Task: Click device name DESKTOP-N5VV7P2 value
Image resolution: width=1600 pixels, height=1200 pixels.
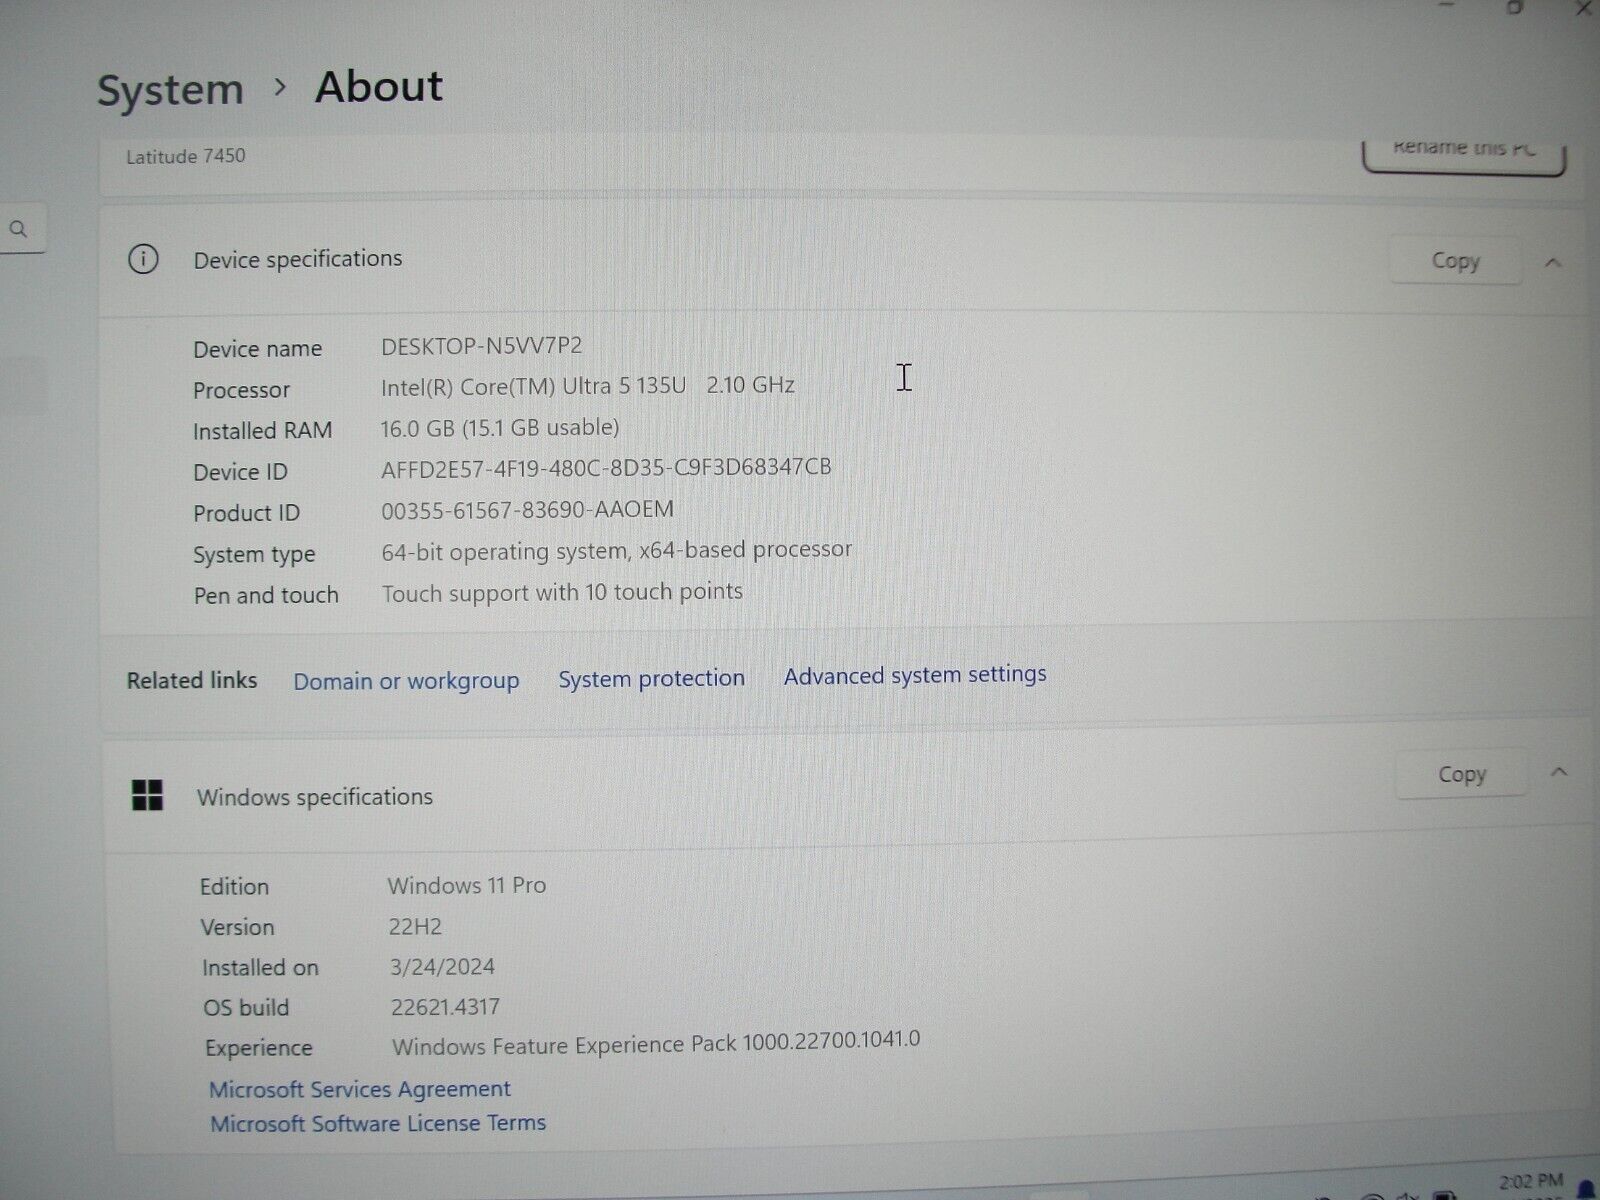Action: tap(481, 346)
